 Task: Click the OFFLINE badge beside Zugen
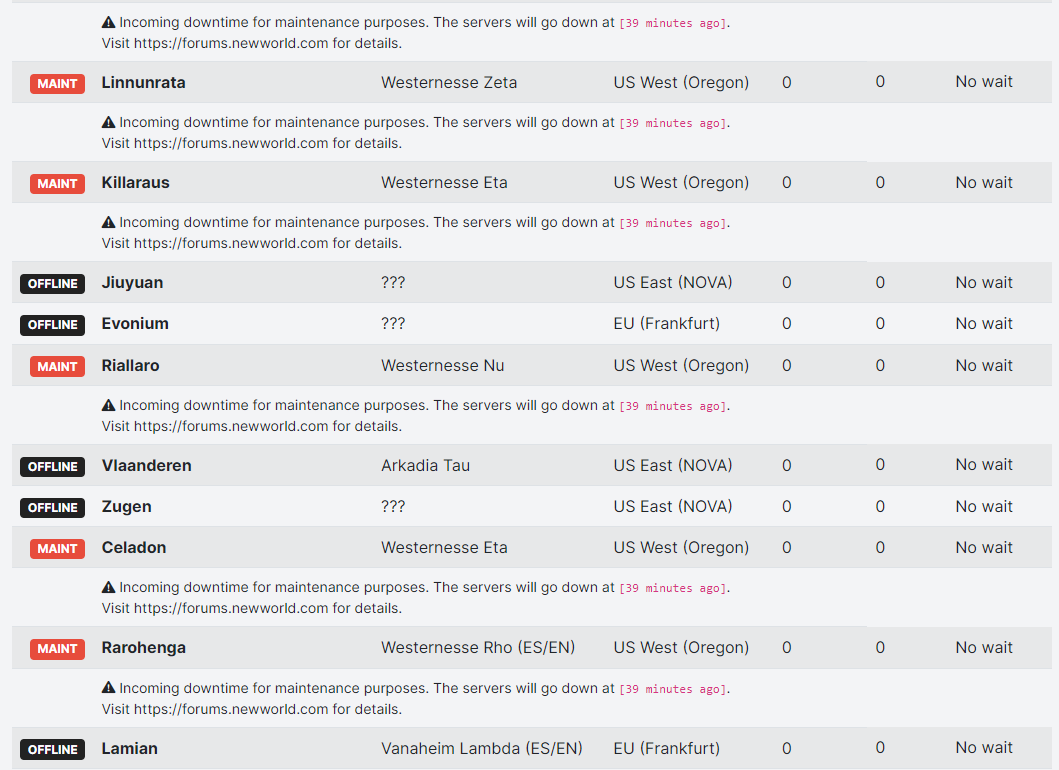coord(53,508)
